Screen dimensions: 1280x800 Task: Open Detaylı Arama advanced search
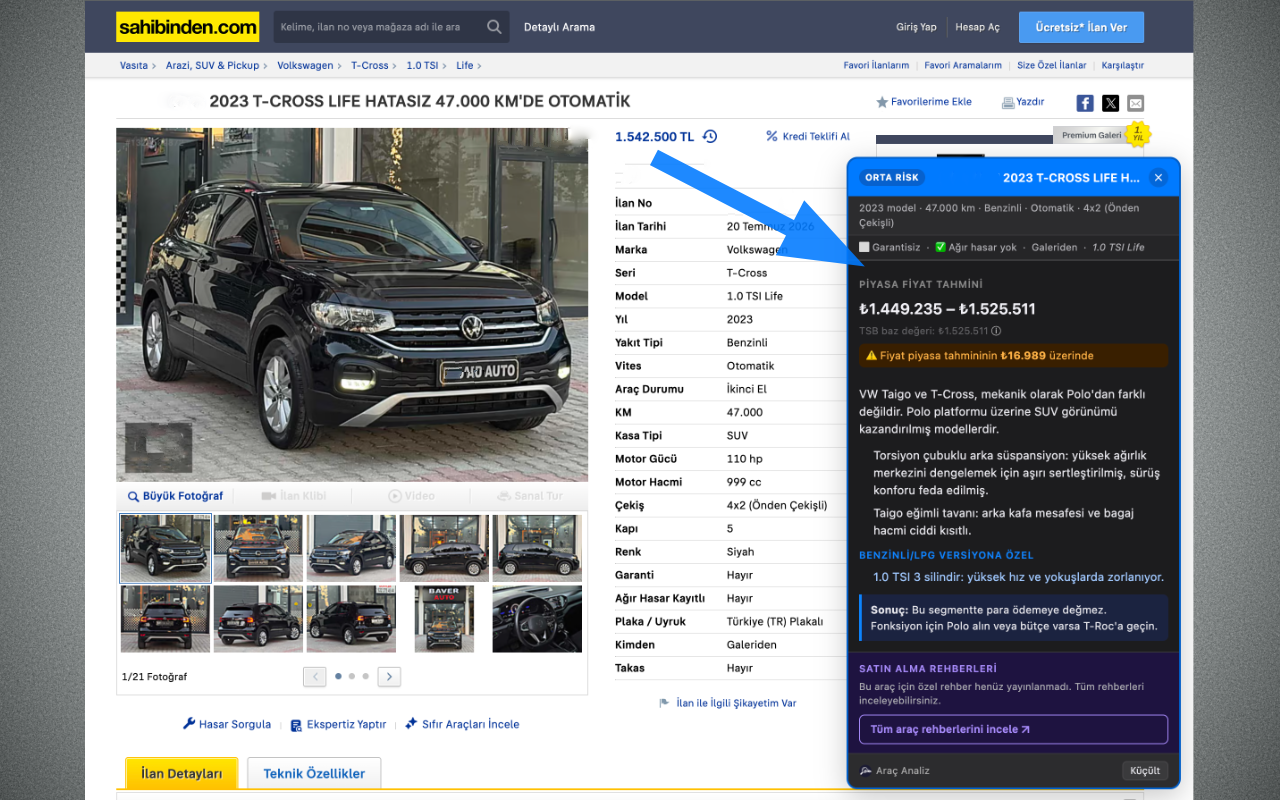click(x=559, y=27)
